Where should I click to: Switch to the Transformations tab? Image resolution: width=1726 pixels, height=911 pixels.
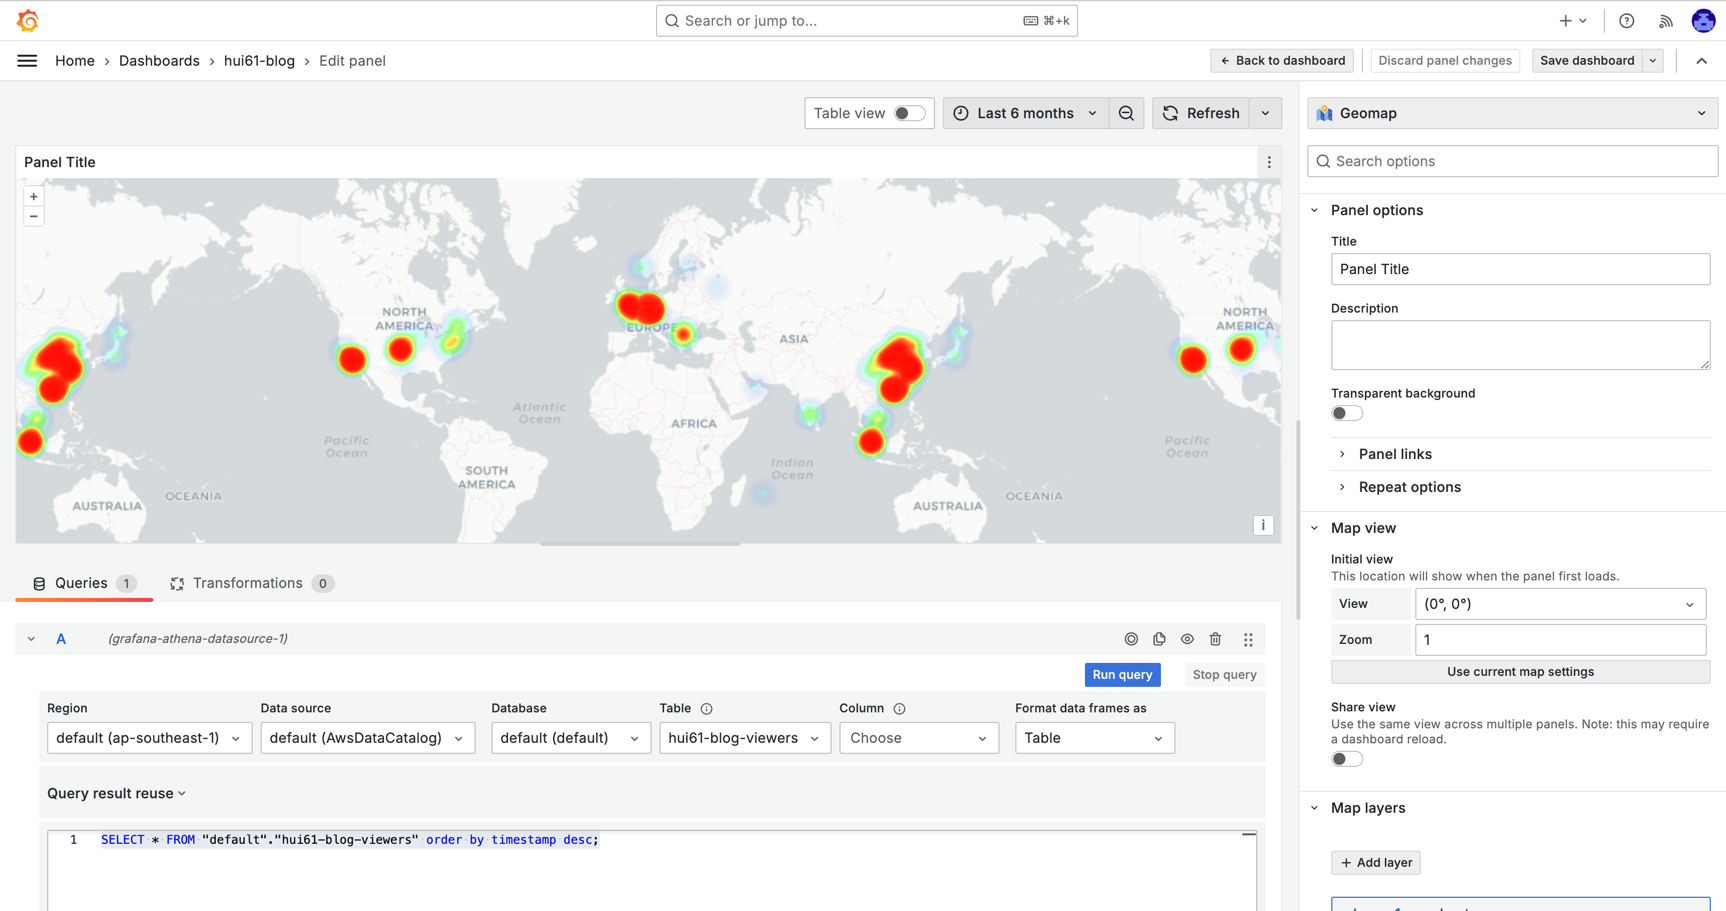click(247, 583)
